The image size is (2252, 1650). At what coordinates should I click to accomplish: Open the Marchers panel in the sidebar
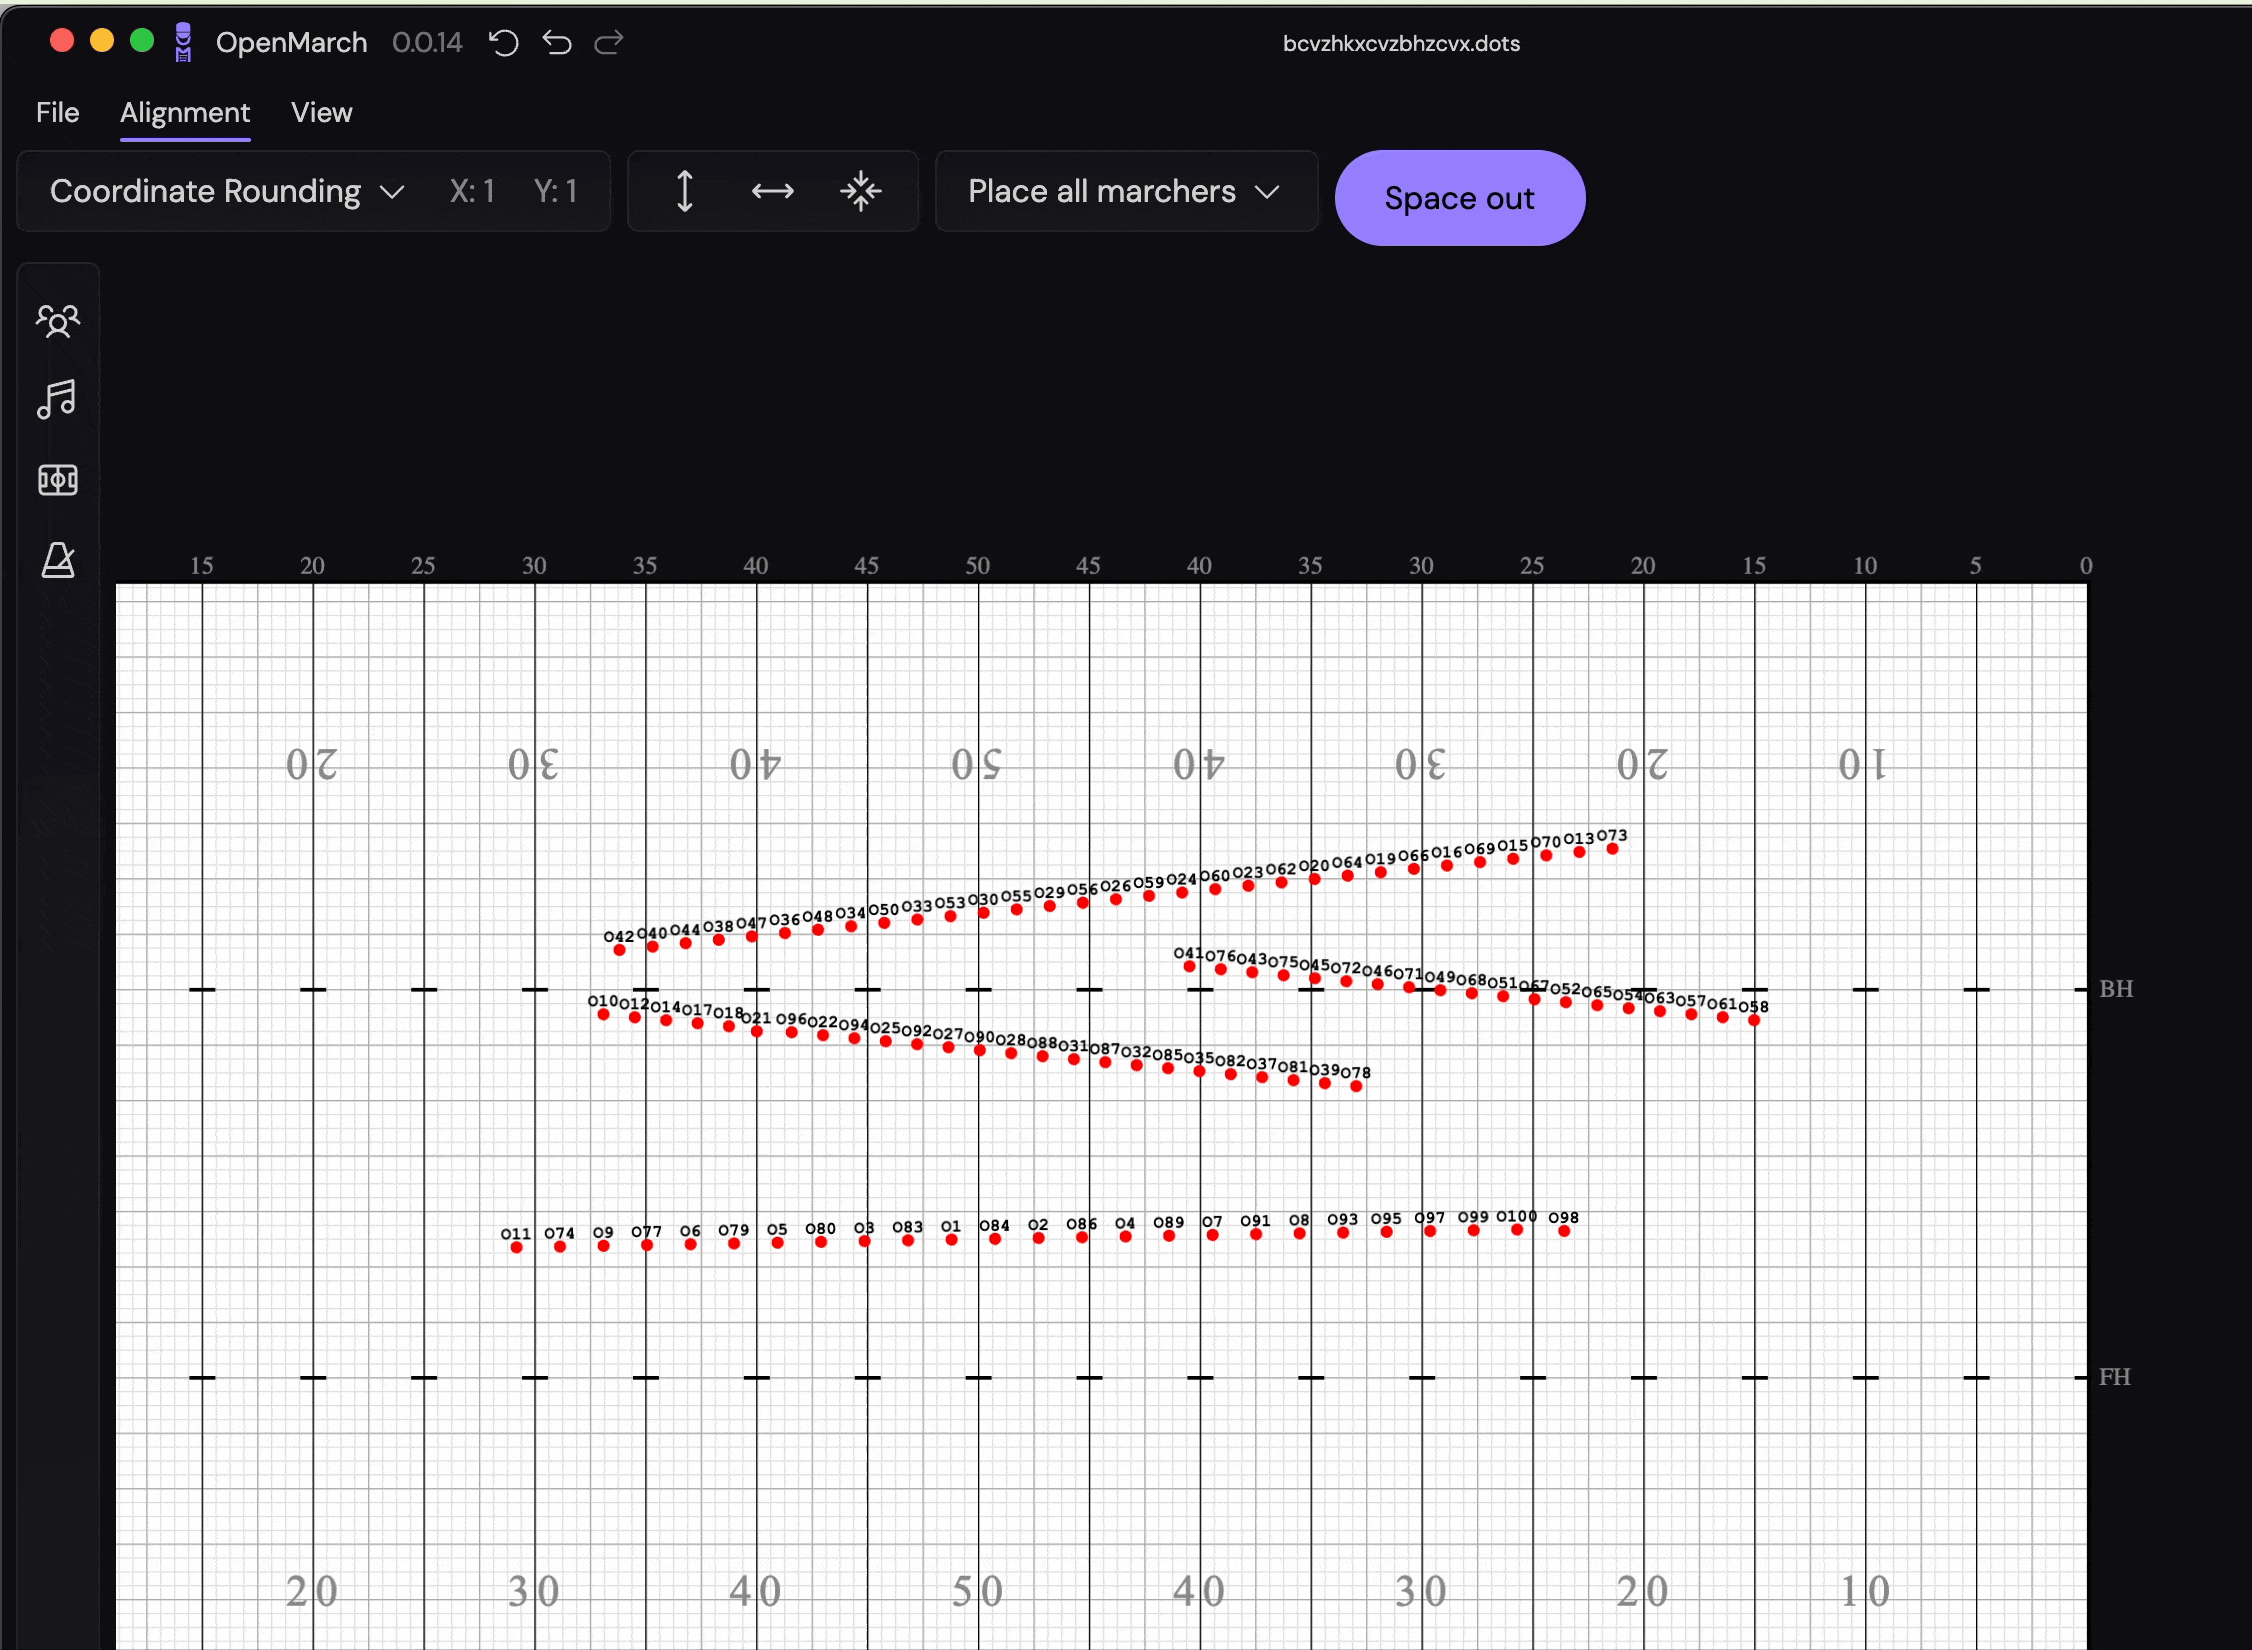pos(58,320)
